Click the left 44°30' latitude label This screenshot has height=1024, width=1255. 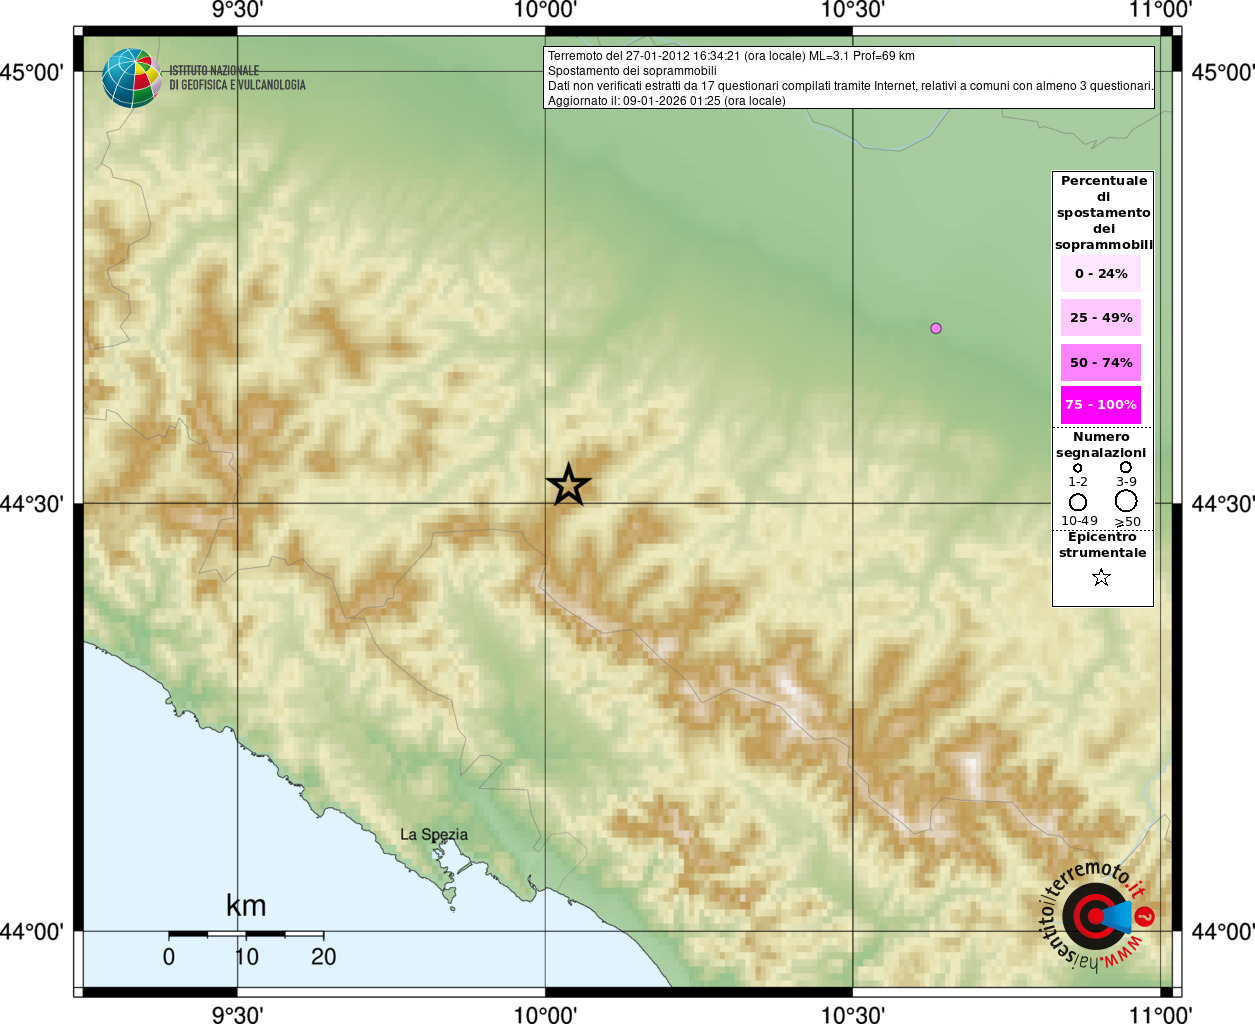pyautogui.click(x=32, y=503)
